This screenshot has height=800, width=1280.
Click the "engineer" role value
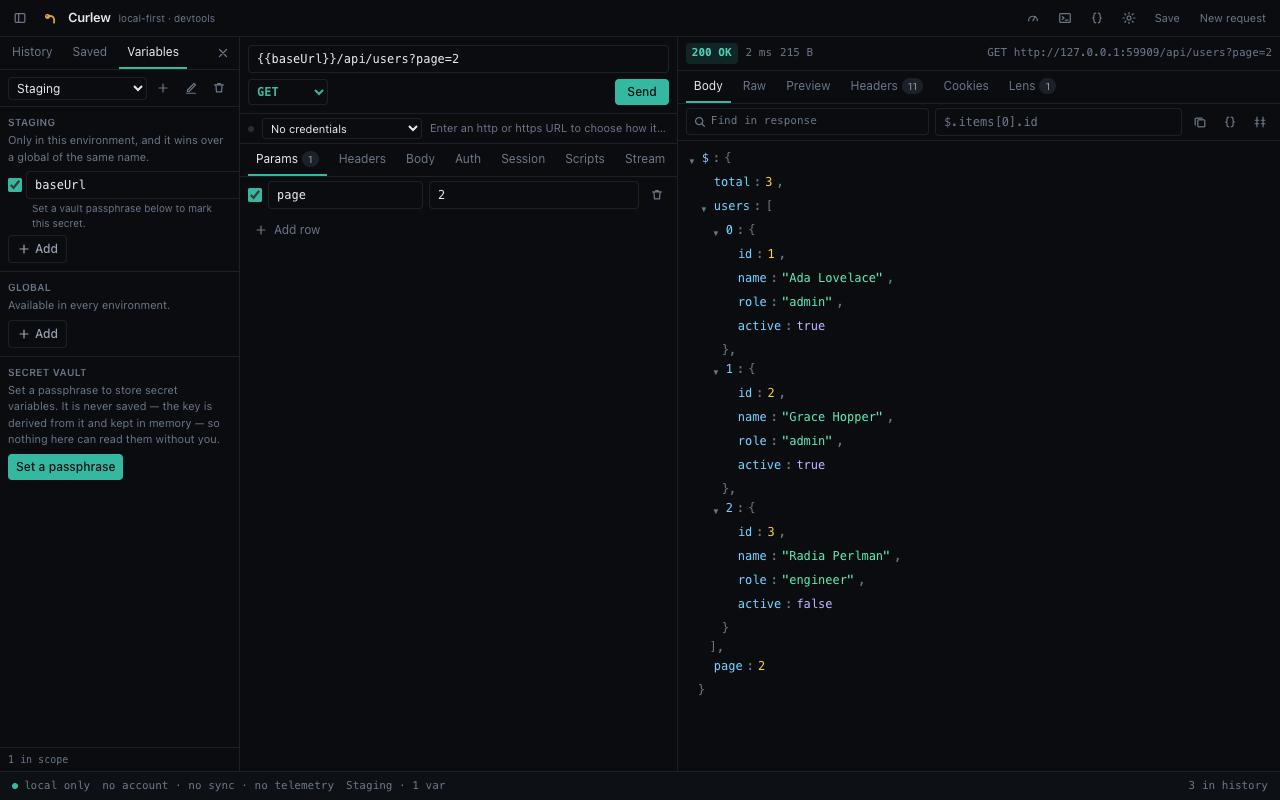(x=818, y=580)
